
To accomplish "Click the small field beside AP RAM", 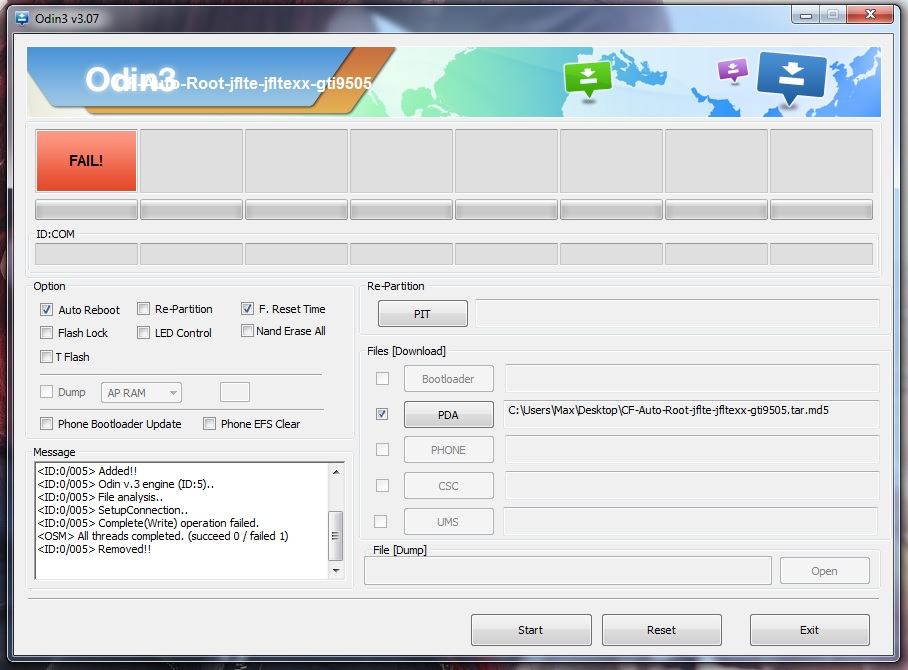I will click(235, 392).
